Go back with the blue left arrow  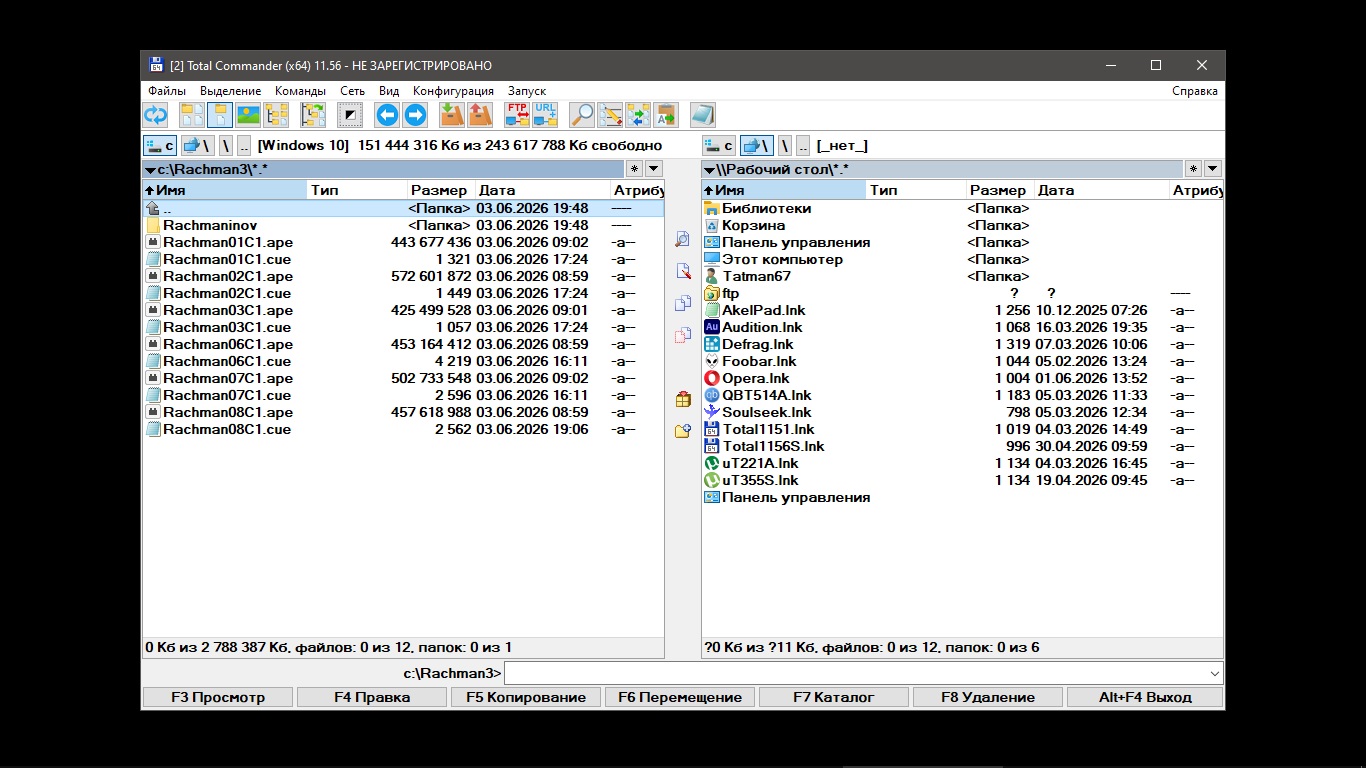coord(387,115)
